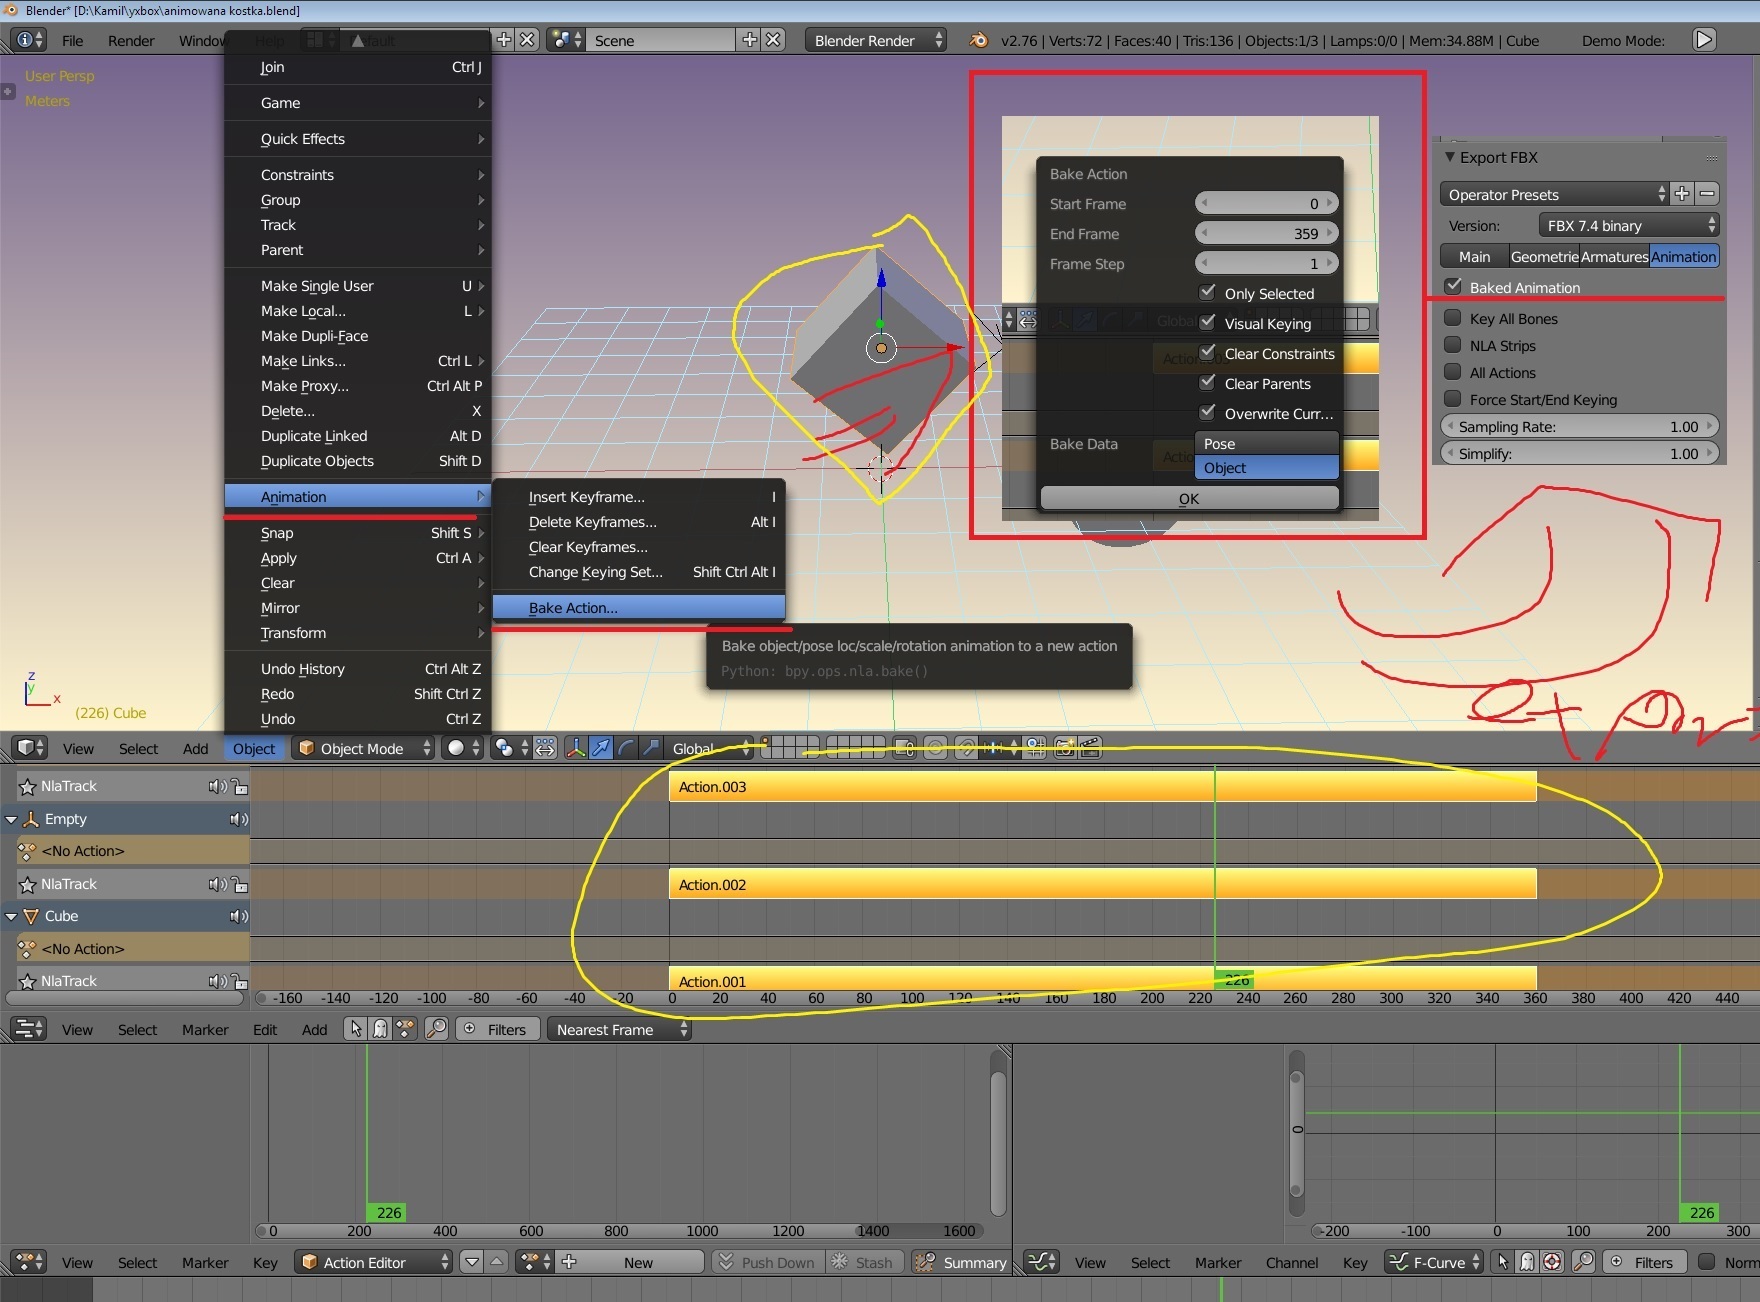Add a new Export FBX operator preset
This screenshot has width=1760, height=1302.
(1683, 194)
